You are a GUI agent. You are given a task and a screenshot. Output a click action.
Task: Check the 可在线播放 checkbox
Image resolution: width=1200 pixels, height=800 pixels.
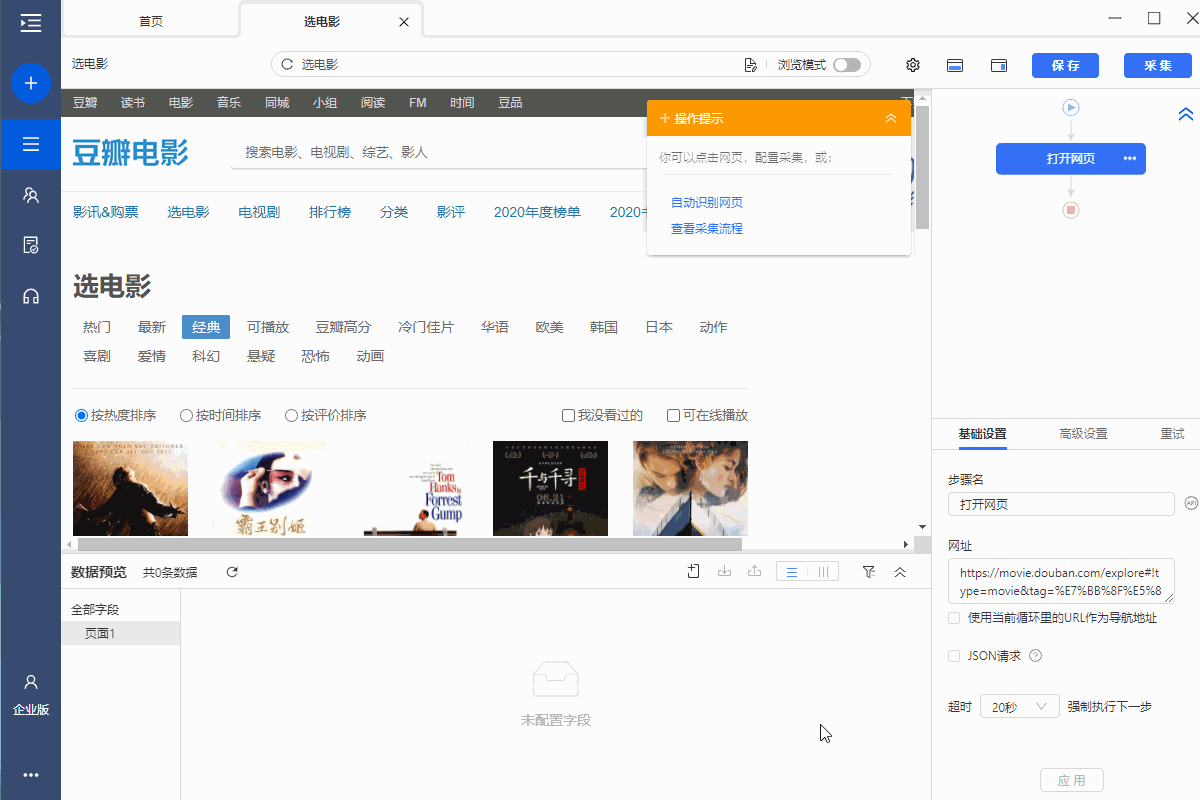[673, 415]
